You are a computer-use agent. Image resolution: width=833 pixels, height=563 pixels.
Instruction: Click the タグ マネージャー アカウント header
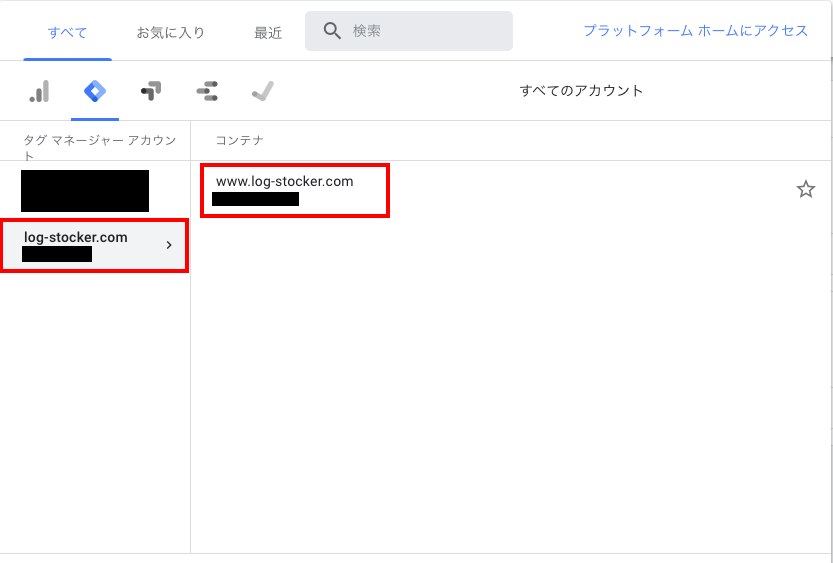point(100,147)
